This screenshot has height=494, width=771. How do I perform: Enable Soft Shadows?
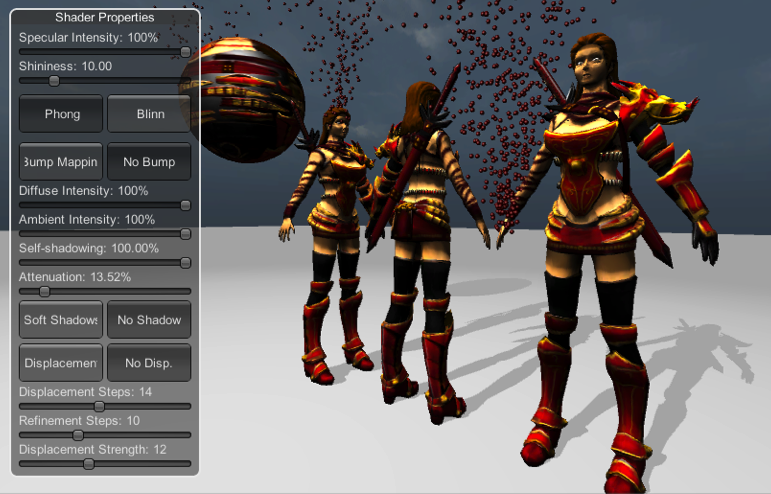pos(62,320)
